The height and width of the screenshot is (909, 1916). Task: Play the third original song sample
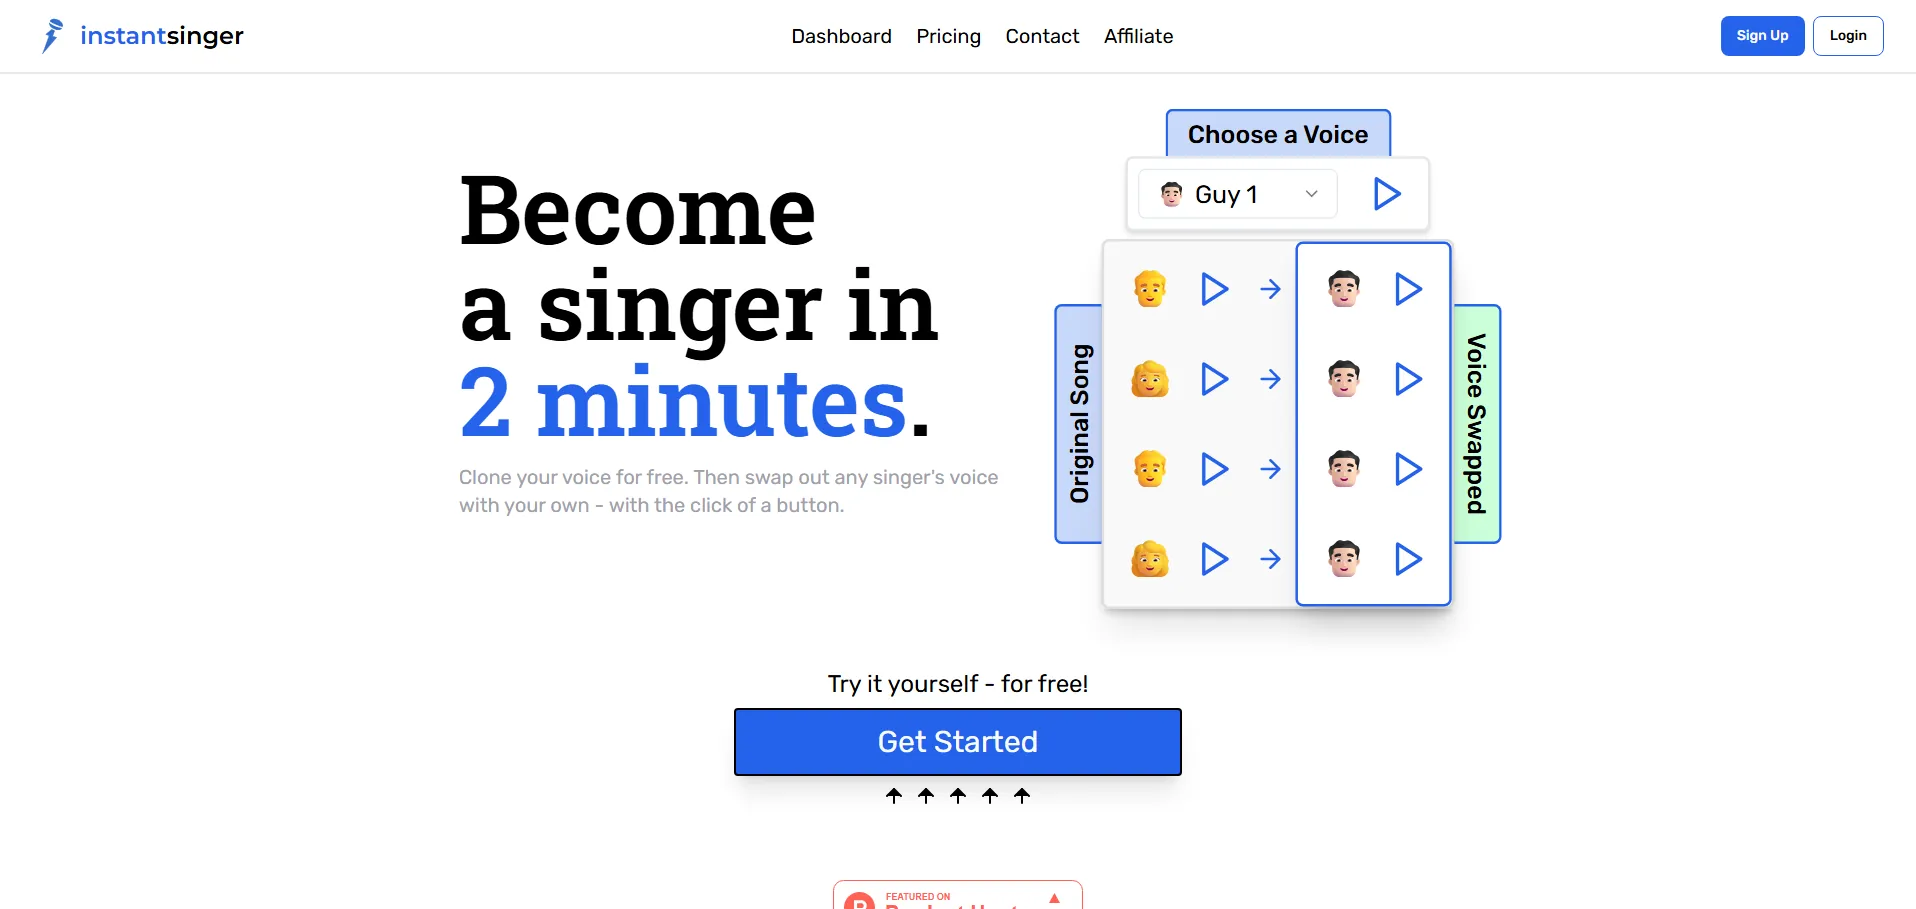[x=1214, y=469]
